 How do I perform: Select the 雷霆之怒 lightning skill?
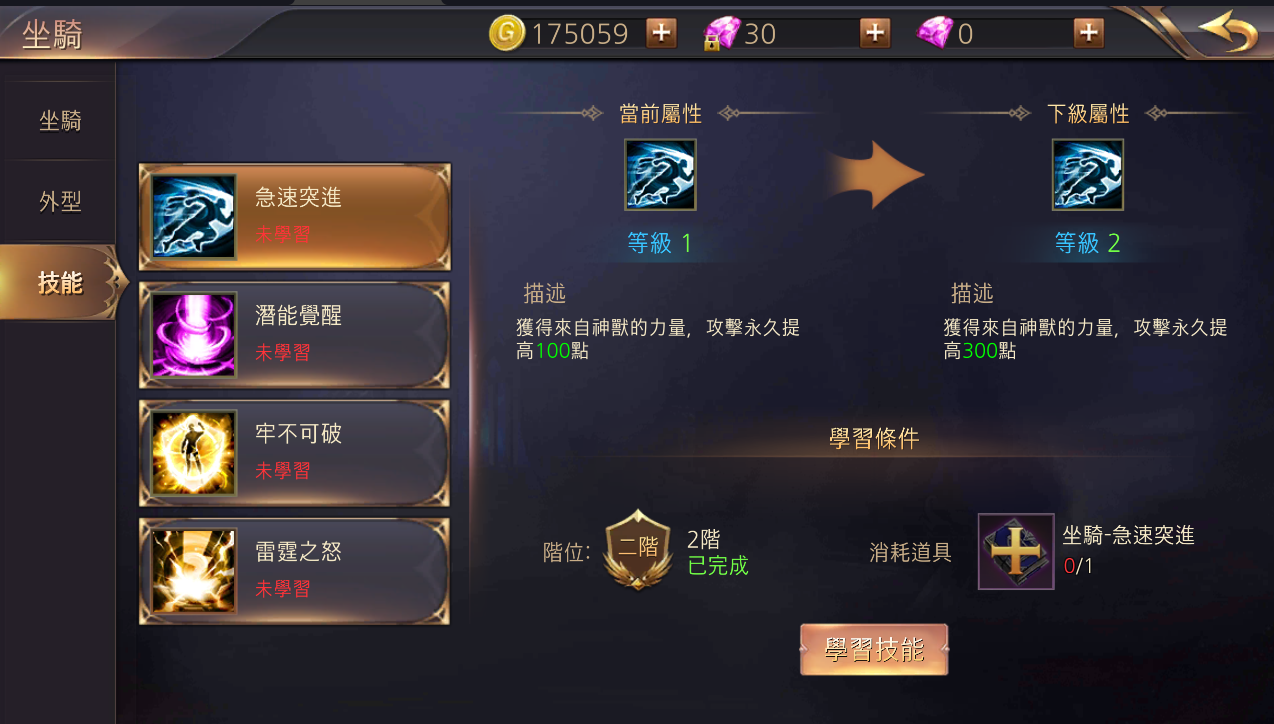[295, 571]
